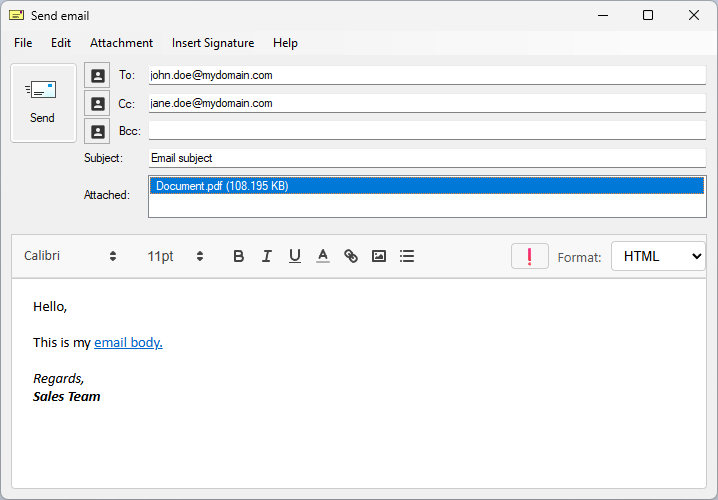718x500 pixels.
Task: Select the Document.pdf attachment
Action: click(222, 186)
